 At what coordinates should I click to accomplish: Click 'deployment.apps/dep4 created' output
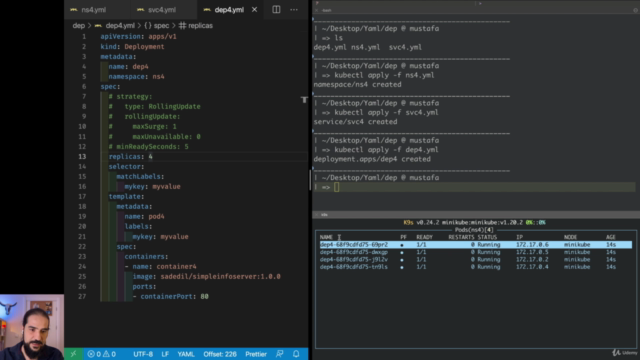(372, 159)
